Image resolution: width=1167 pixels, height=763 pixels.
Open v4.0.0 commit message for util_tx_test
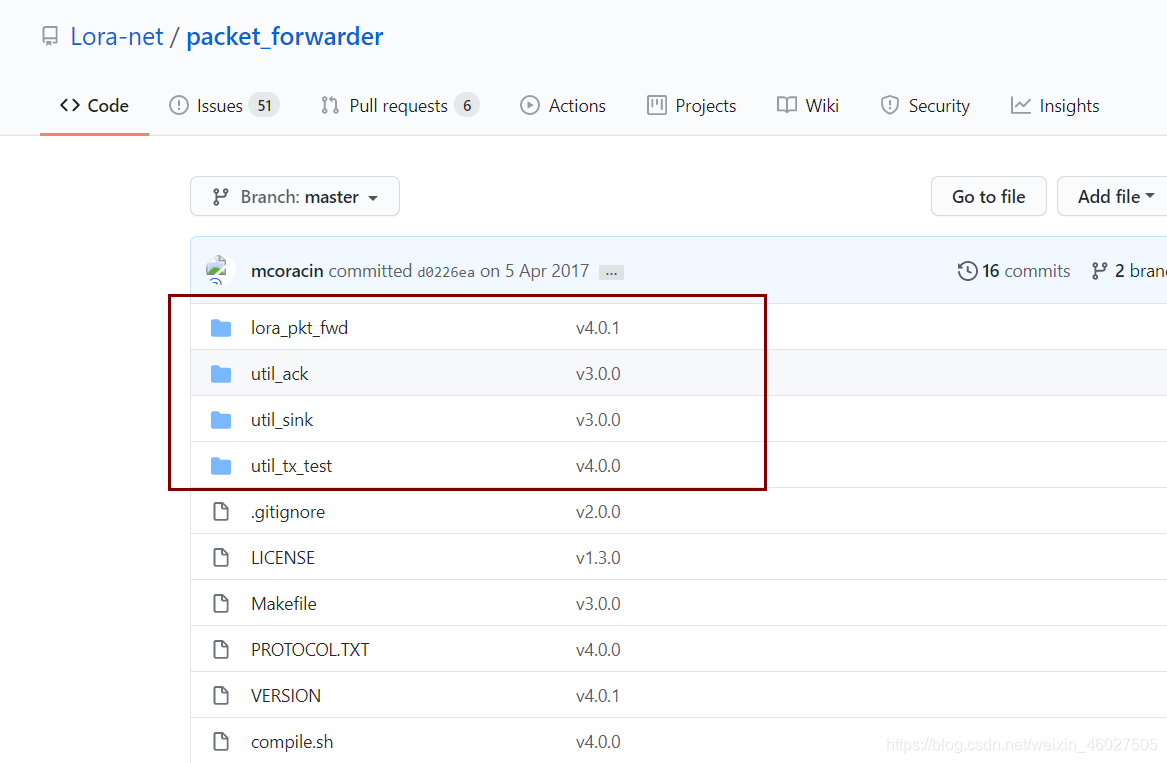[x=598, y=466]
